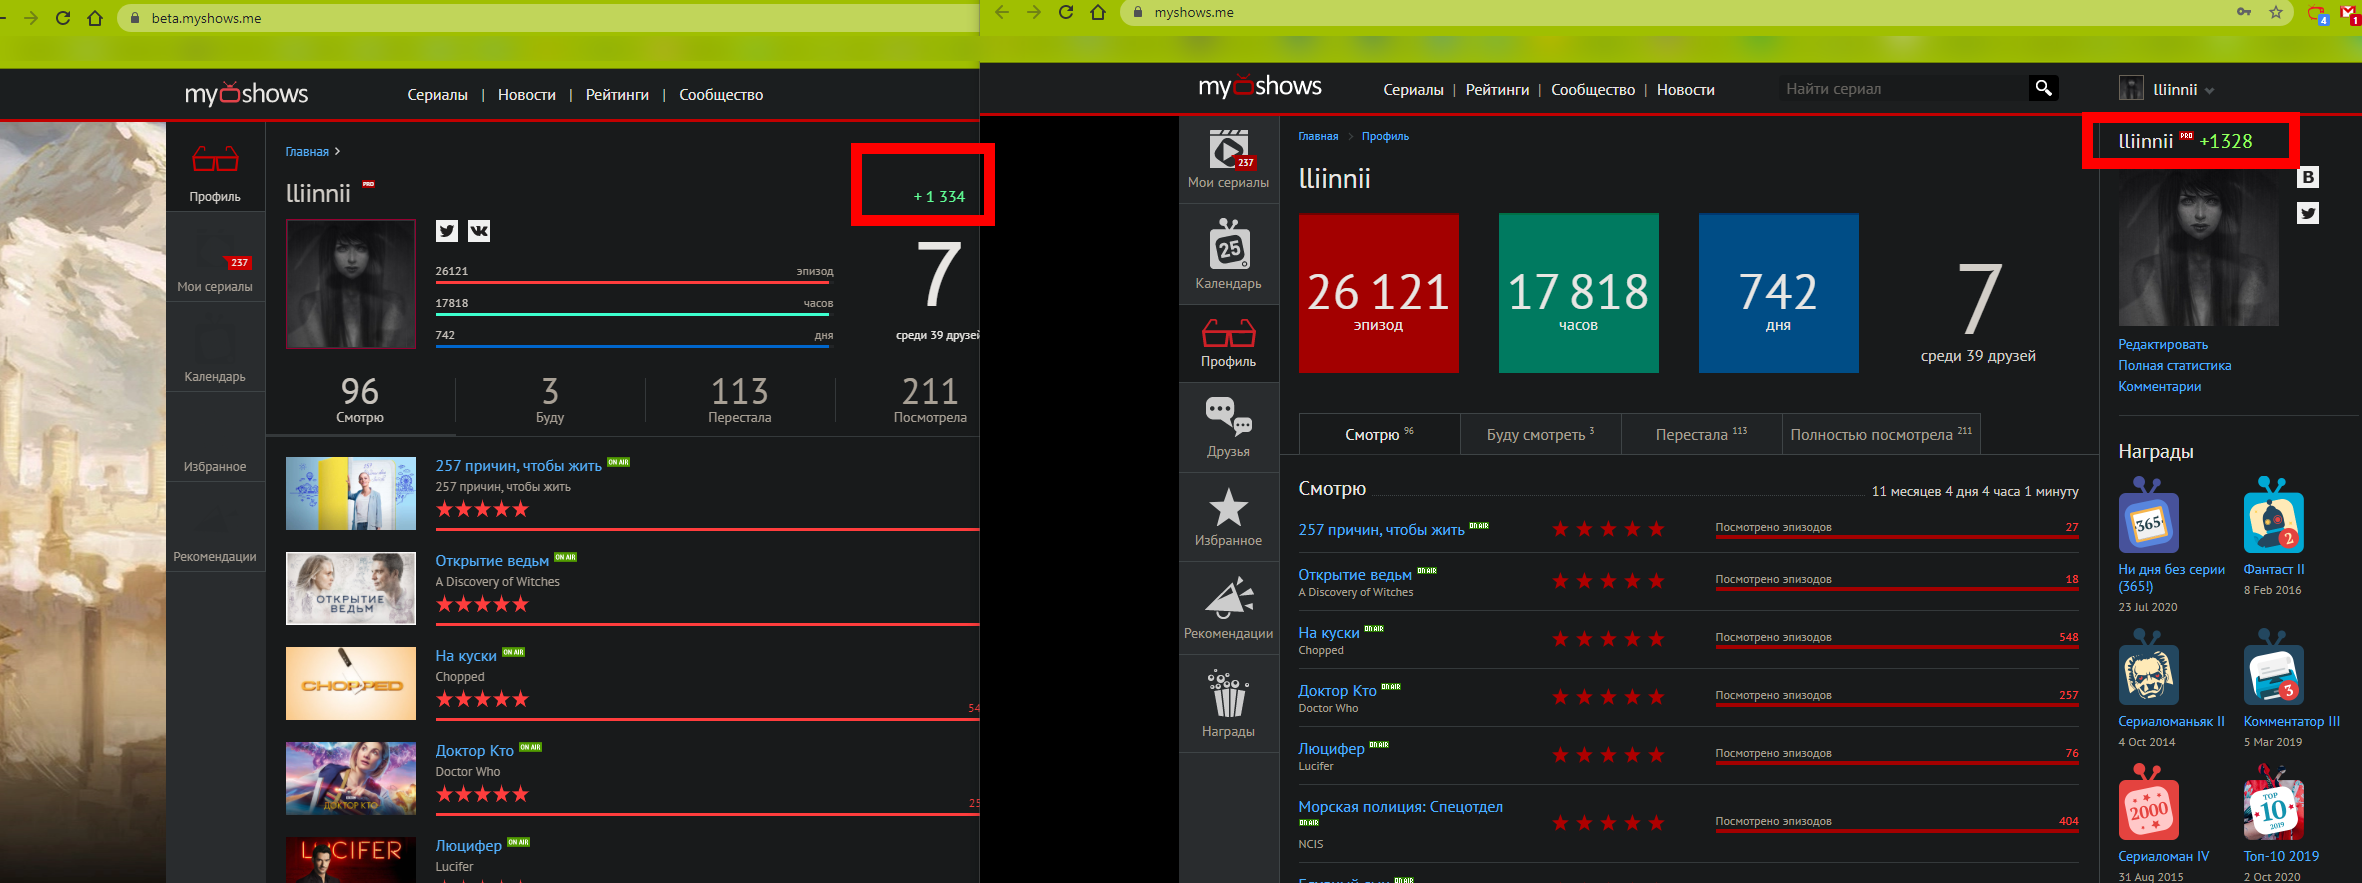
Task: Click Полная статистика link
Action: point(2174,365)
